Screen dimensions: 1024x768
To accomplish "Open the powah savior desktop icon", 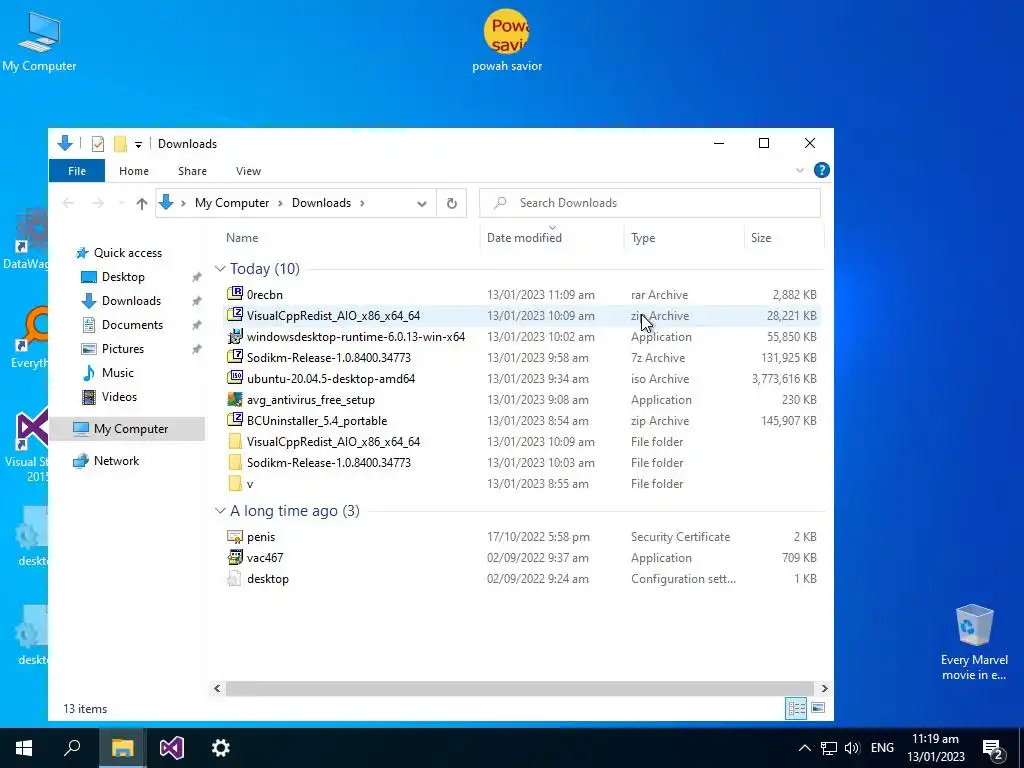I will tap(507, 40).
